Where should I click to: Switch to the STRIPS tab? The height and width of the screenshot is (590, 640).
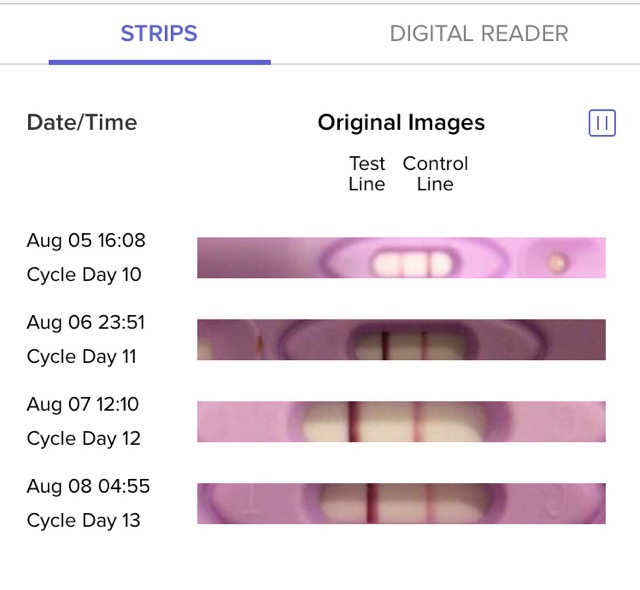pos(159,33)
